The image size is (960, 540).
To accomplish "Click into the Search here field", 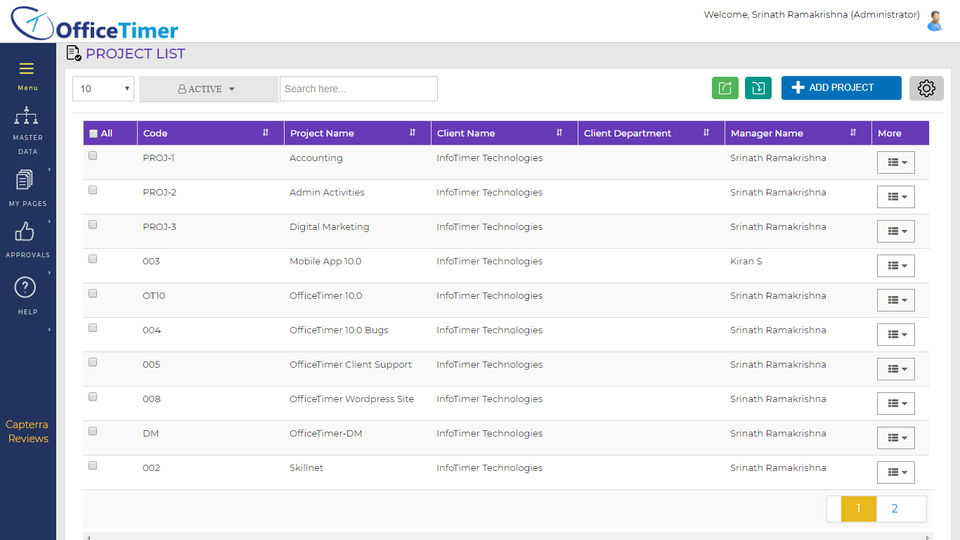I will click(x=358, y=89).
